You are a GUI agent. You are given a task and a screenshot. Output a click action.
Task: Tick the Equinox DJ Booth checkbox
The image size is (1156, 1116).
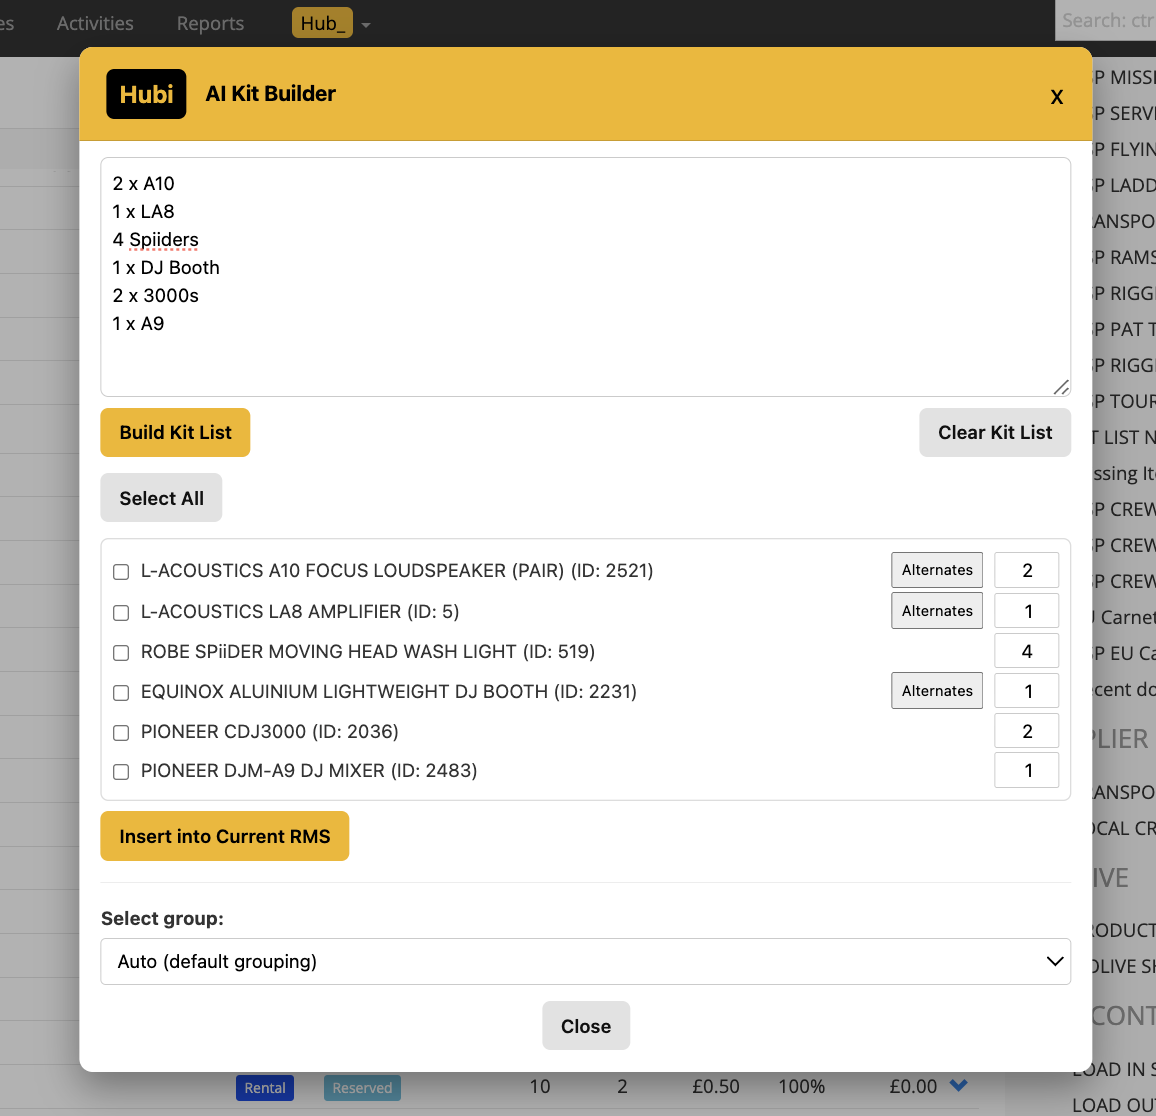point(121,693)
